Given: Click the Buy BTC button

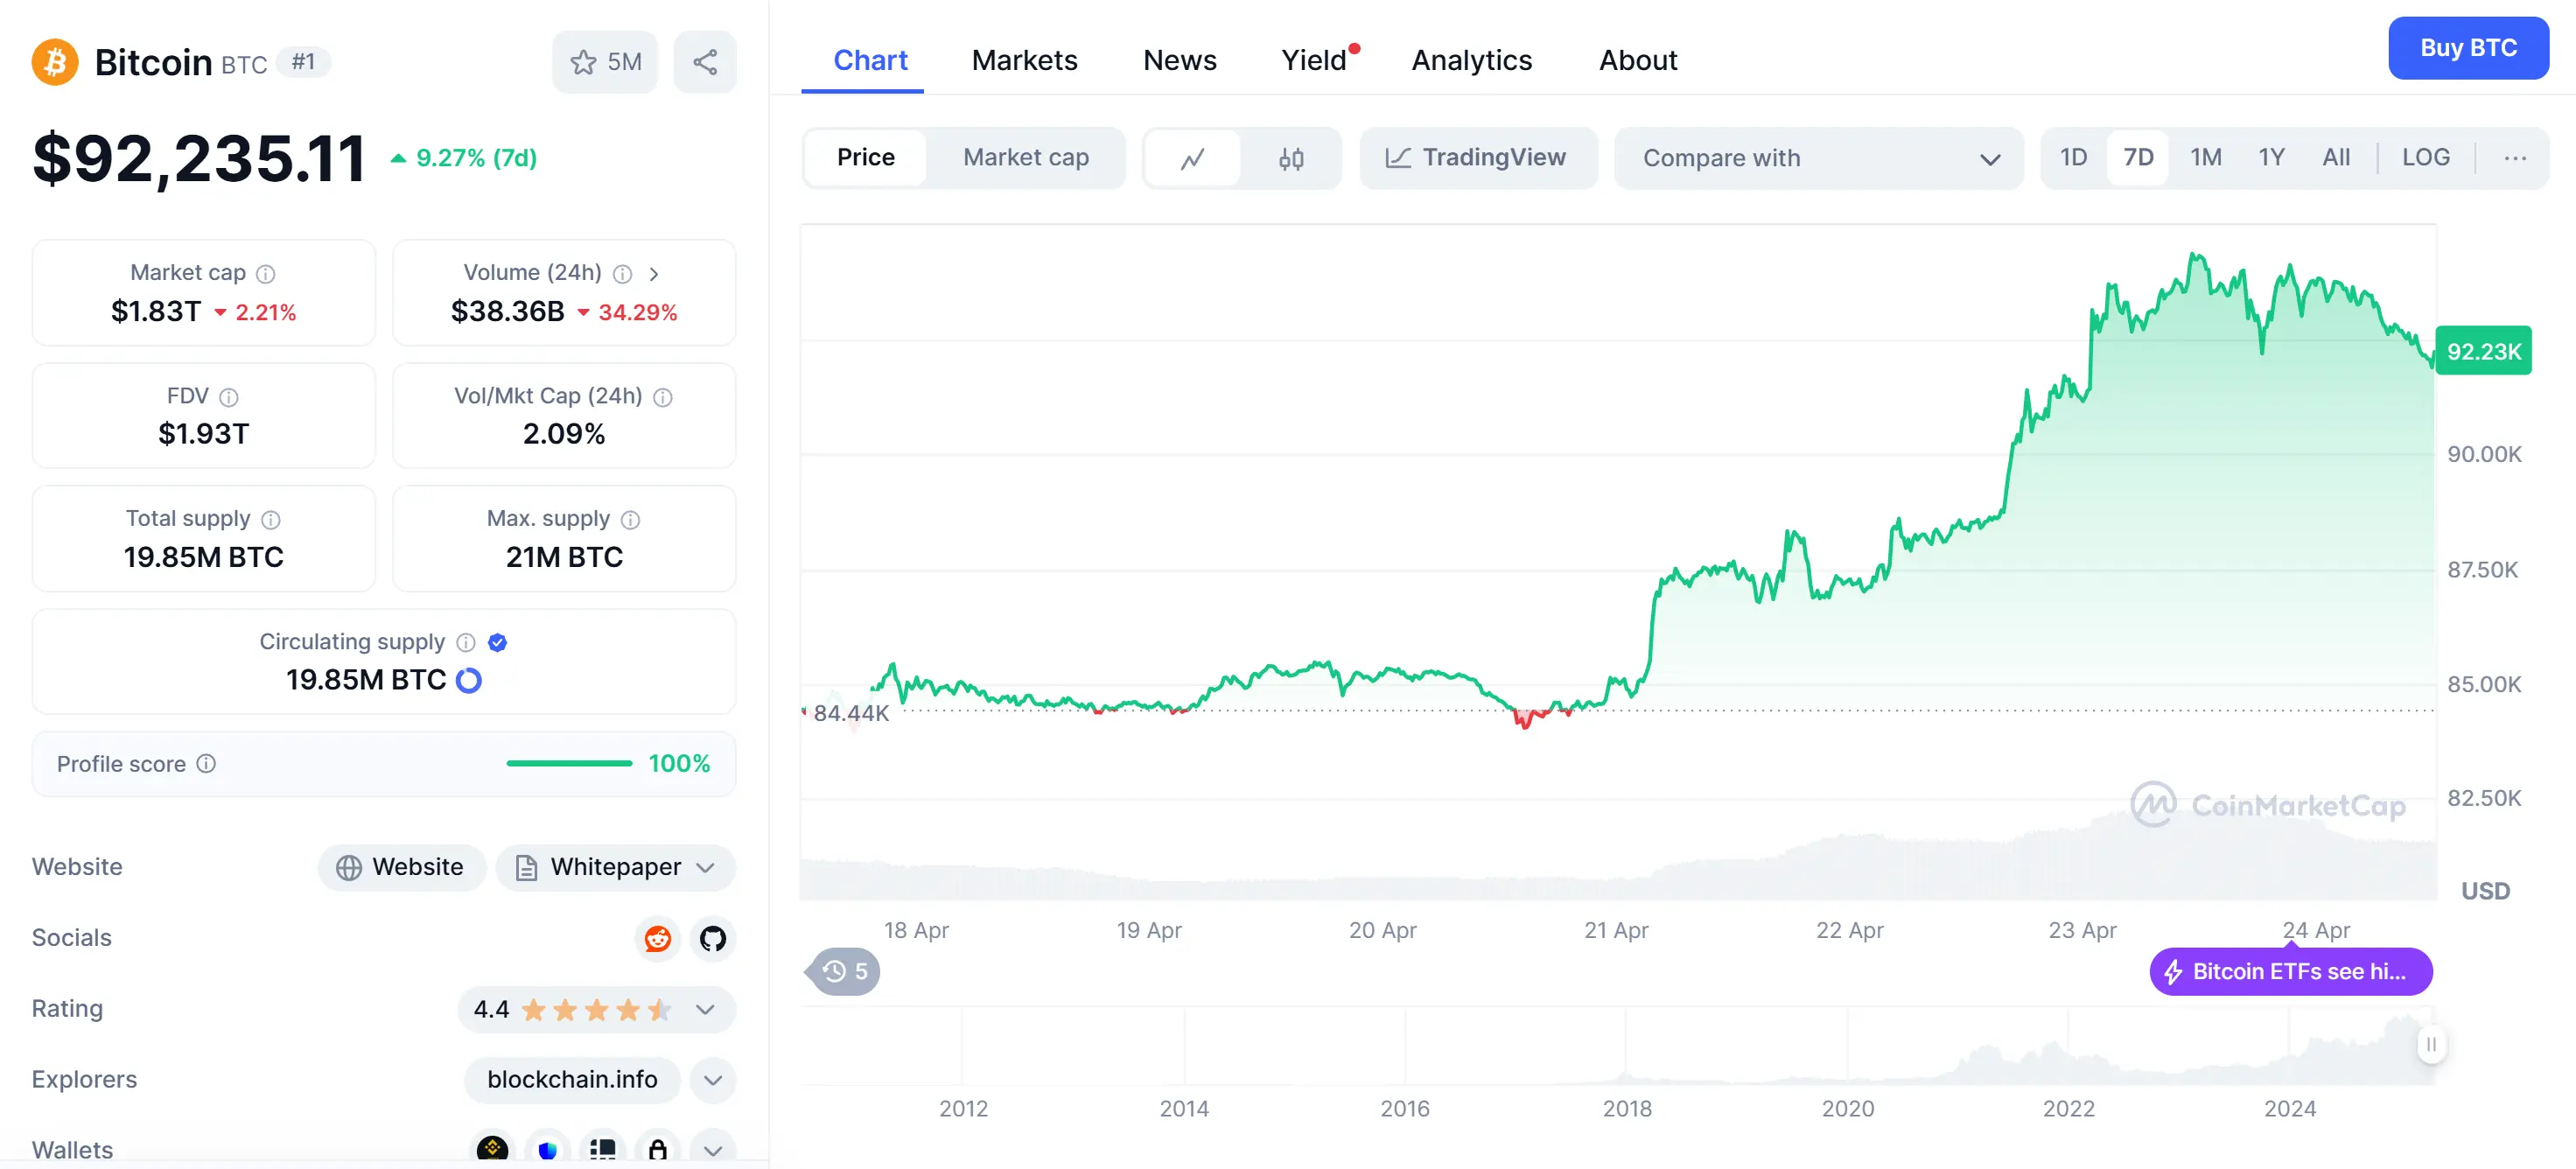Looking at the screenshot, I should point(2467,48).
